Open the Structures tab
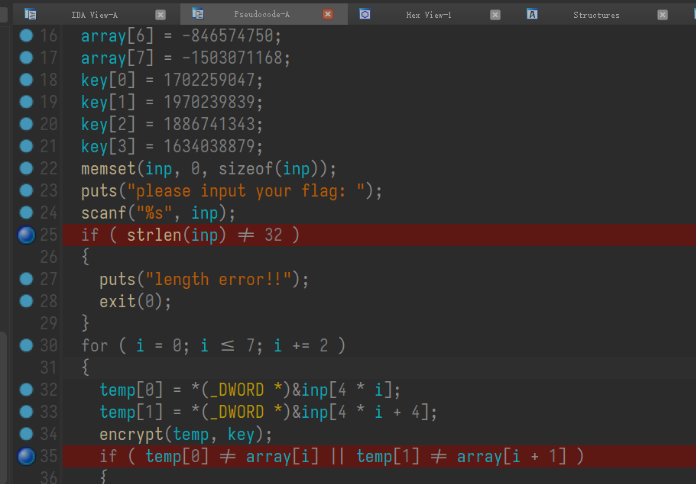696x484 pixels. 596,15
